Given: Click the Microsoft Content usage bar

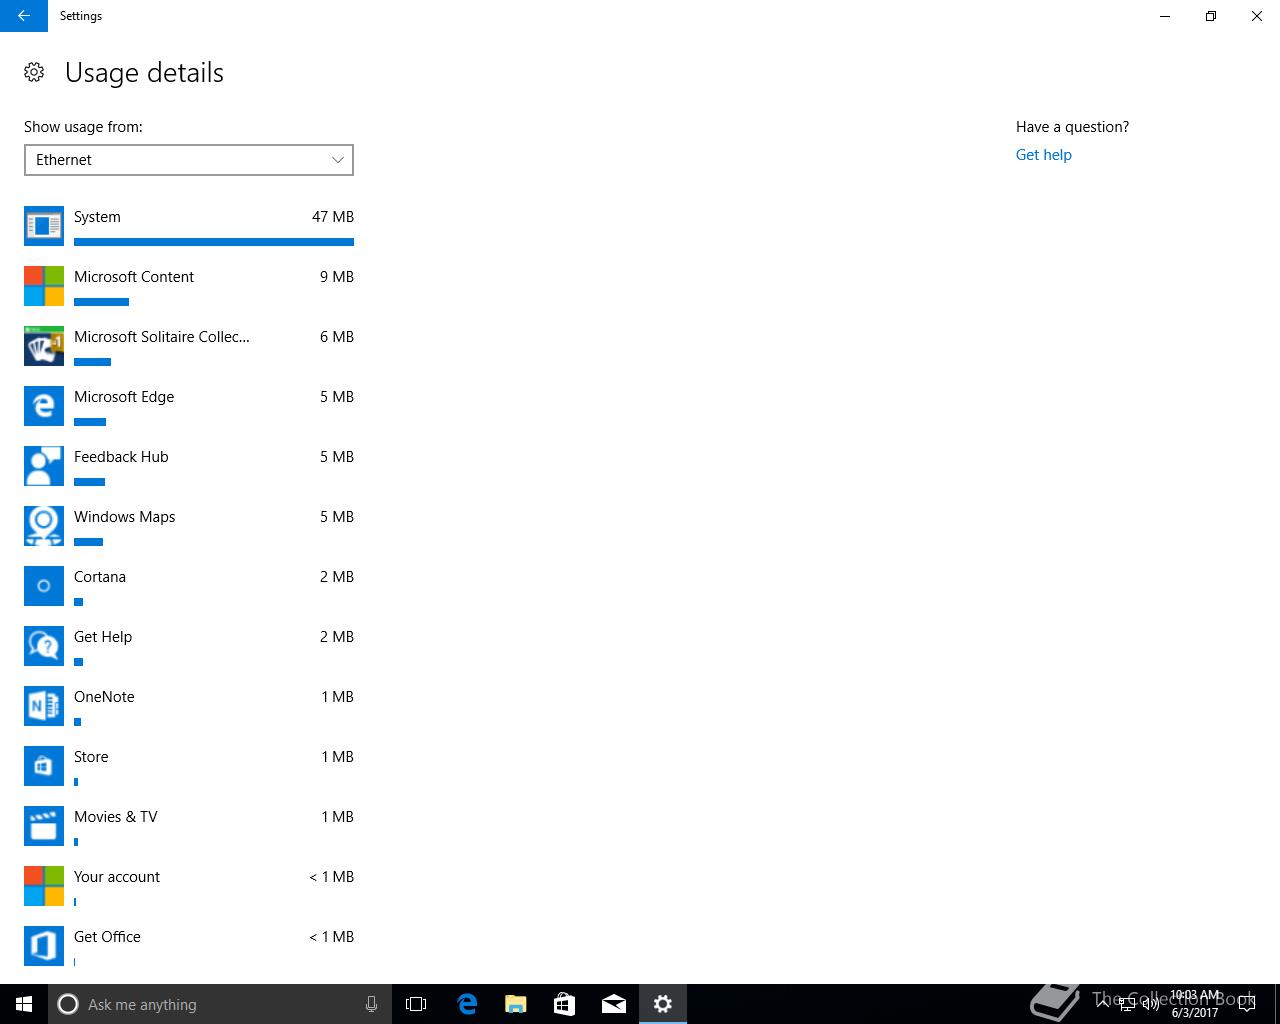Looking at the screenshot, I should point(101,301).
